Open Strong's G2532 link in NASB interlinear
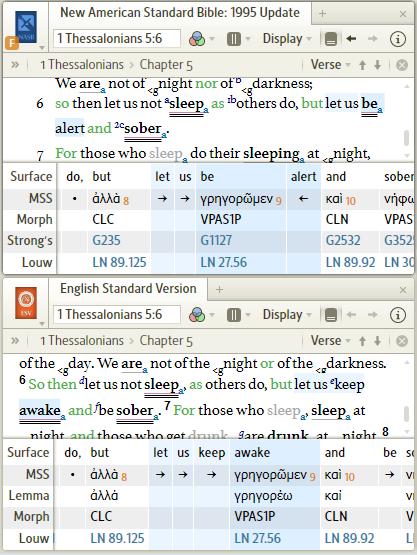417x555 pixels. (x=343, y=241)
